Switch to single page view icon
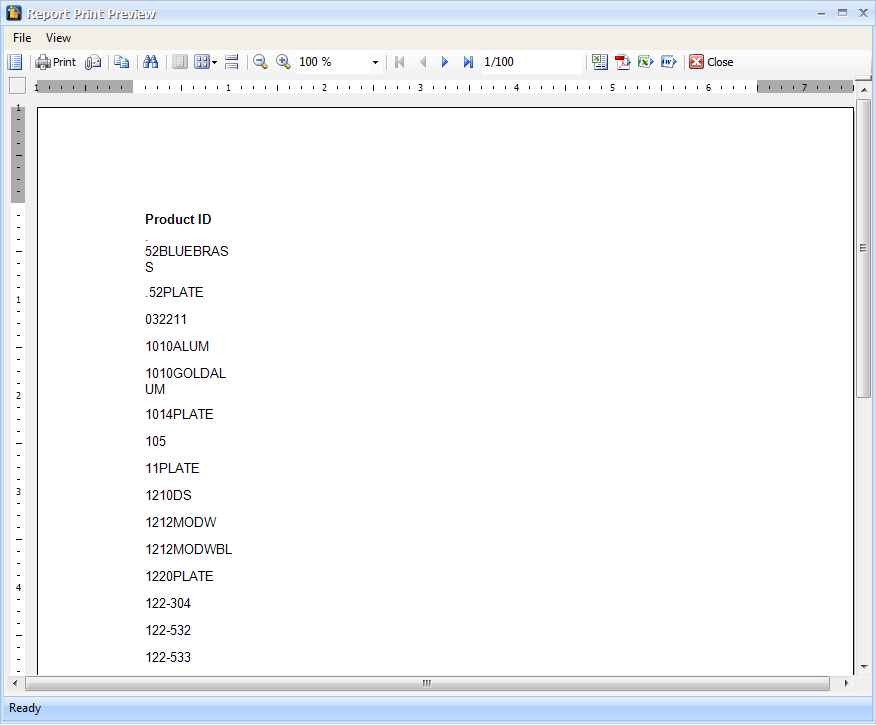This screenshot has width=876, height=725. 179,62
